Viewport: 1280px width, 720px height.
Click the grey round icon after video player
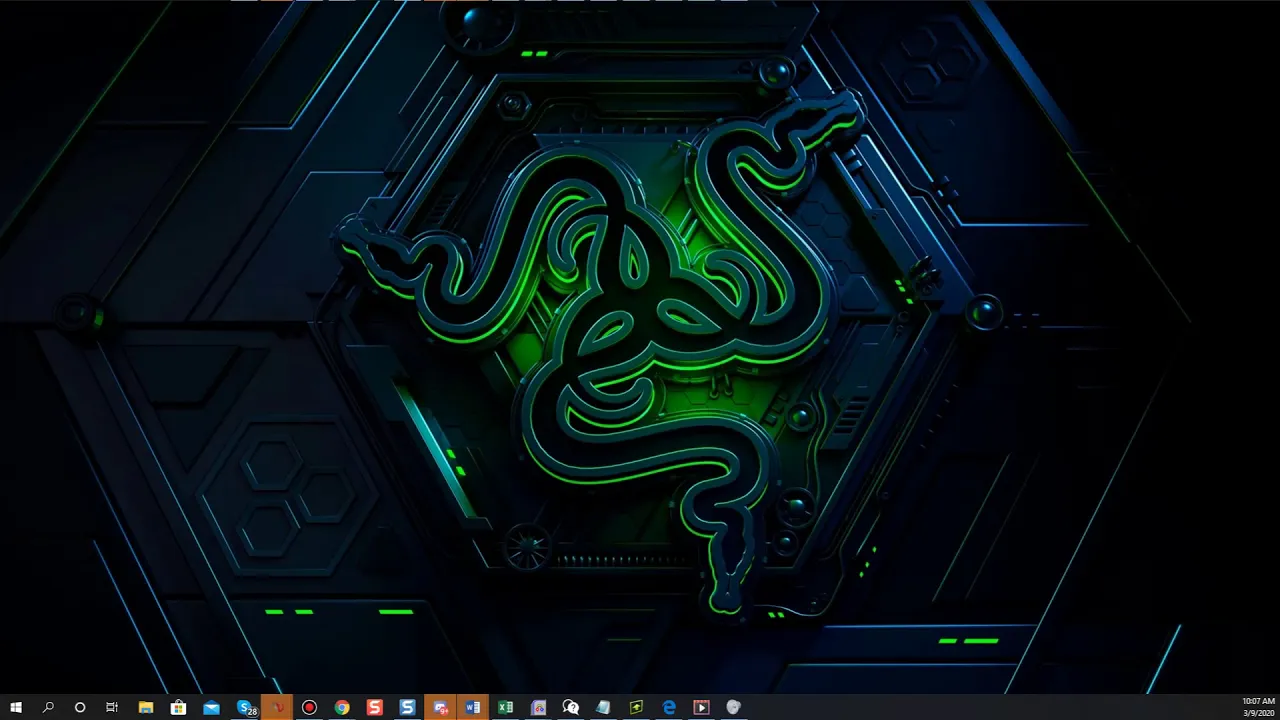coord(733,707)
